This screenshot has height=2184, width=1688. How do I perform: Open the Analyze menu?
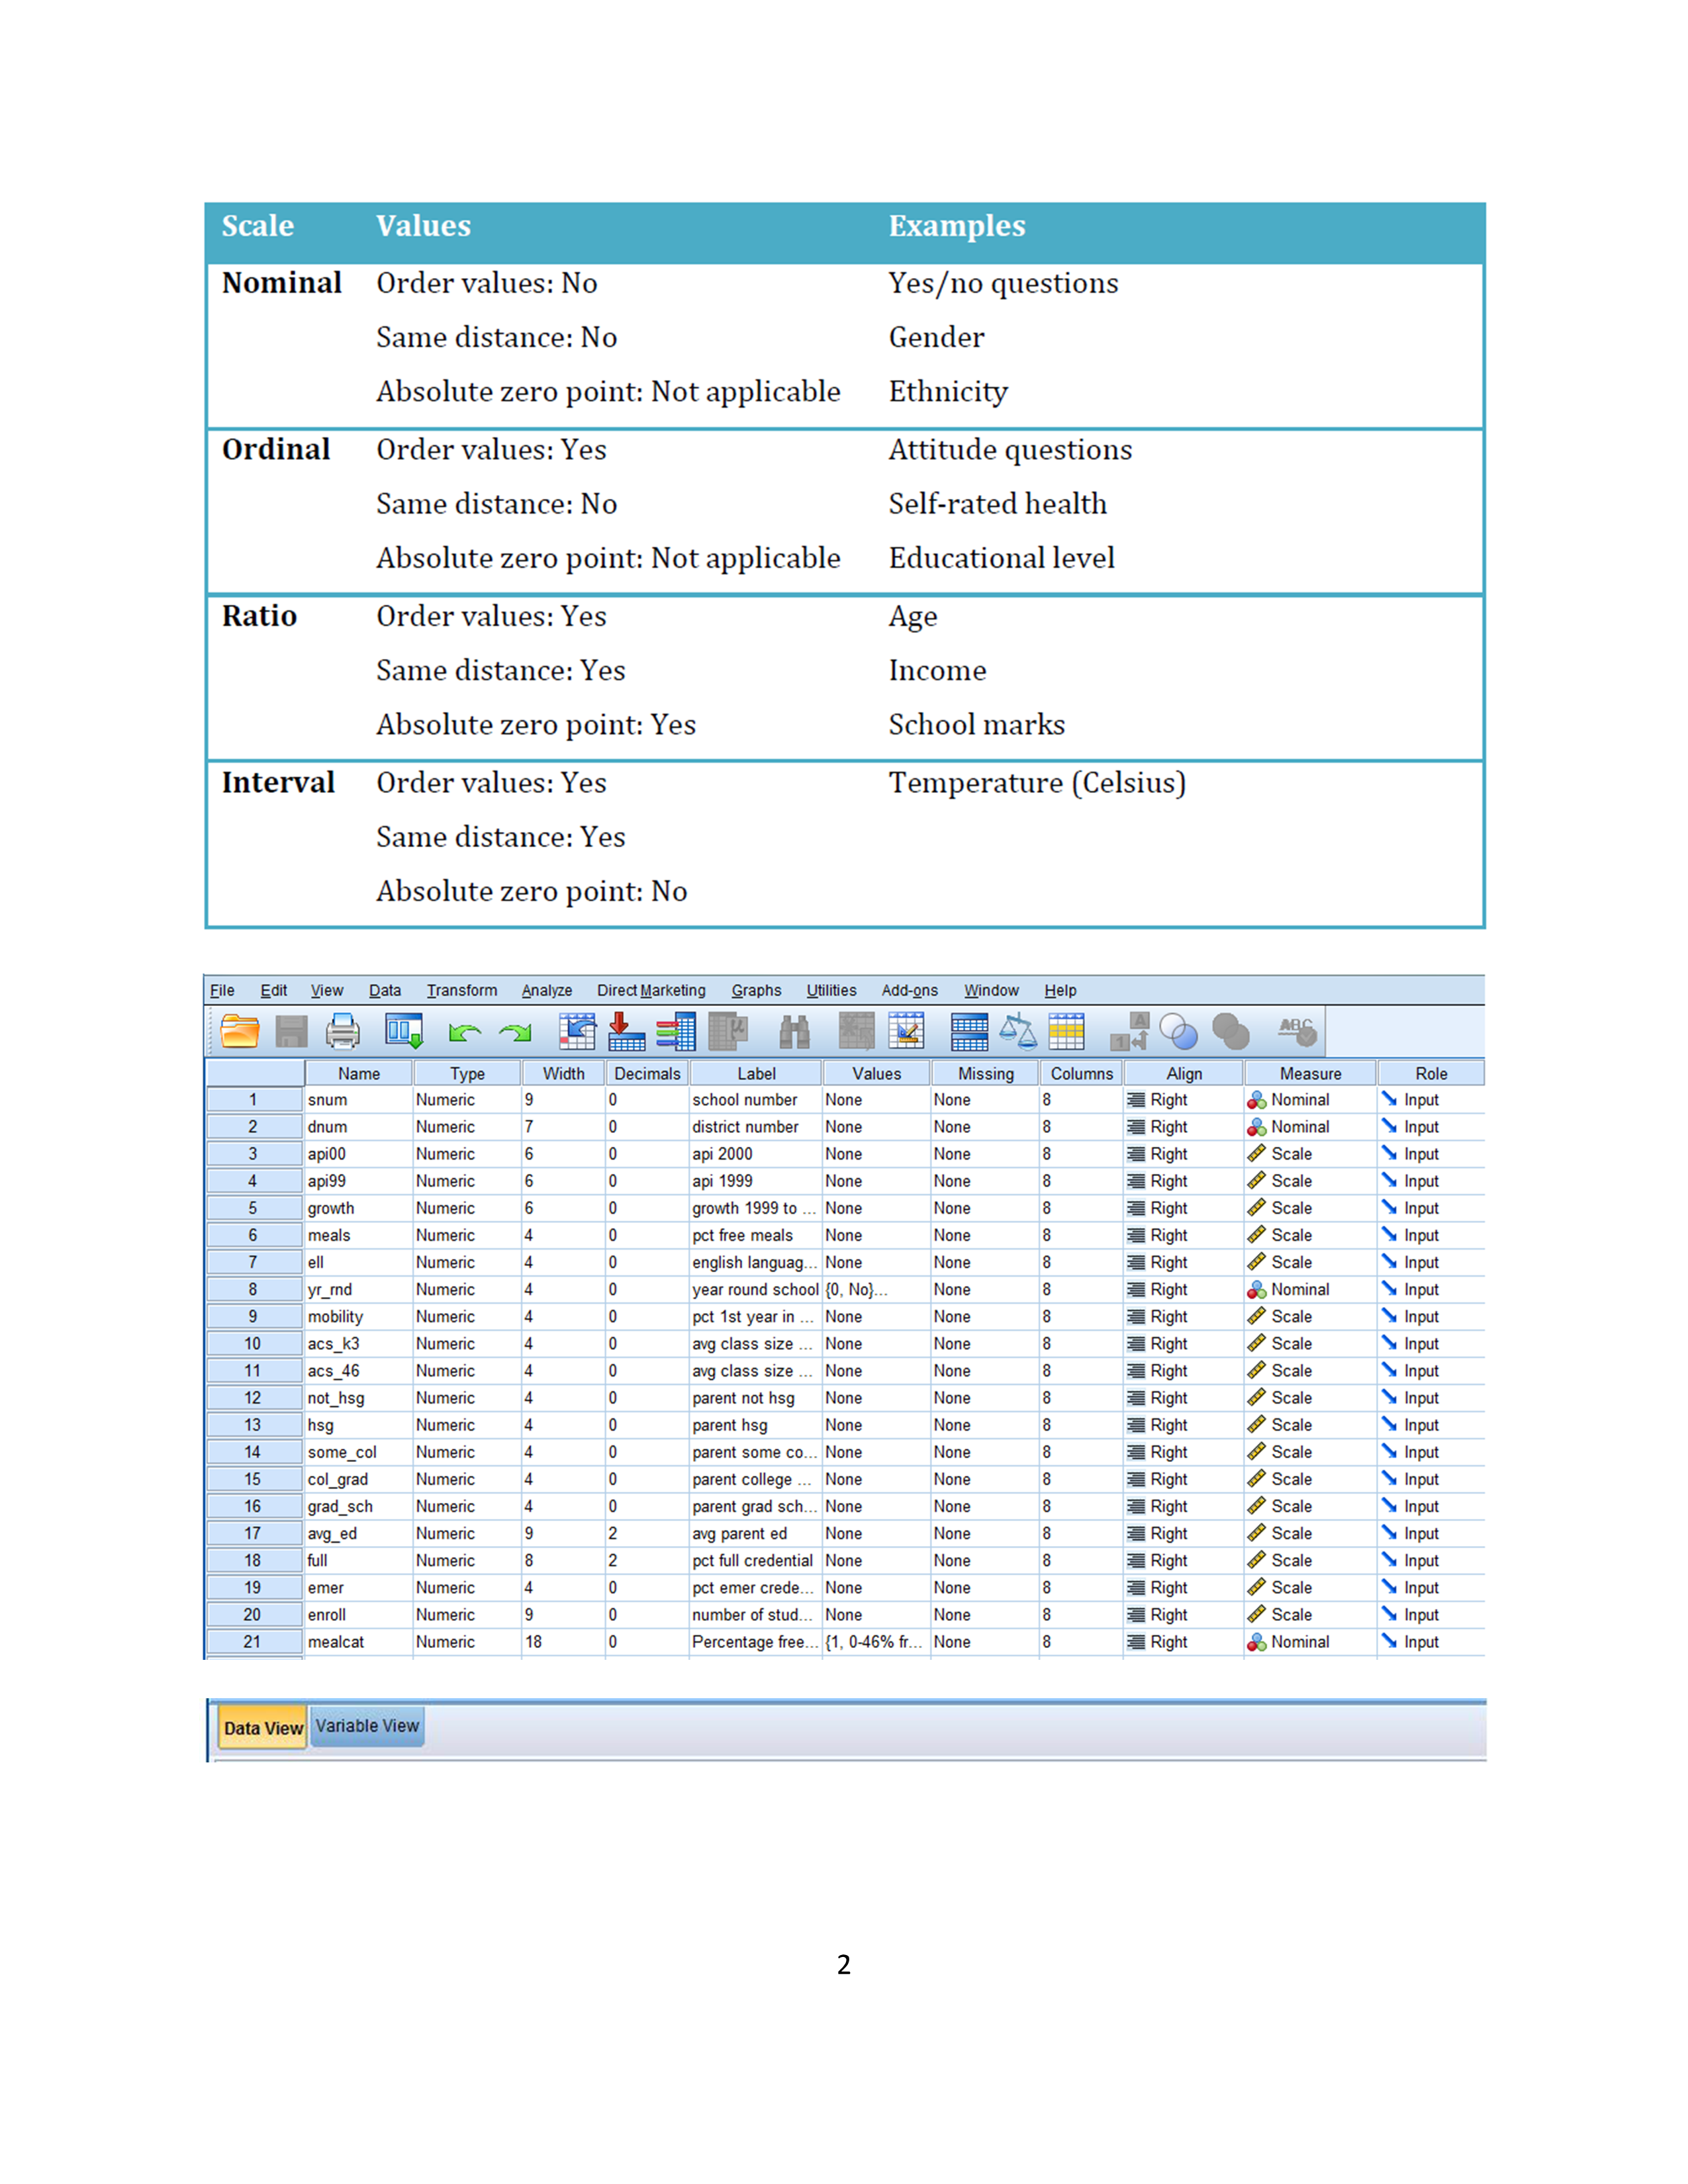(546, 990)
